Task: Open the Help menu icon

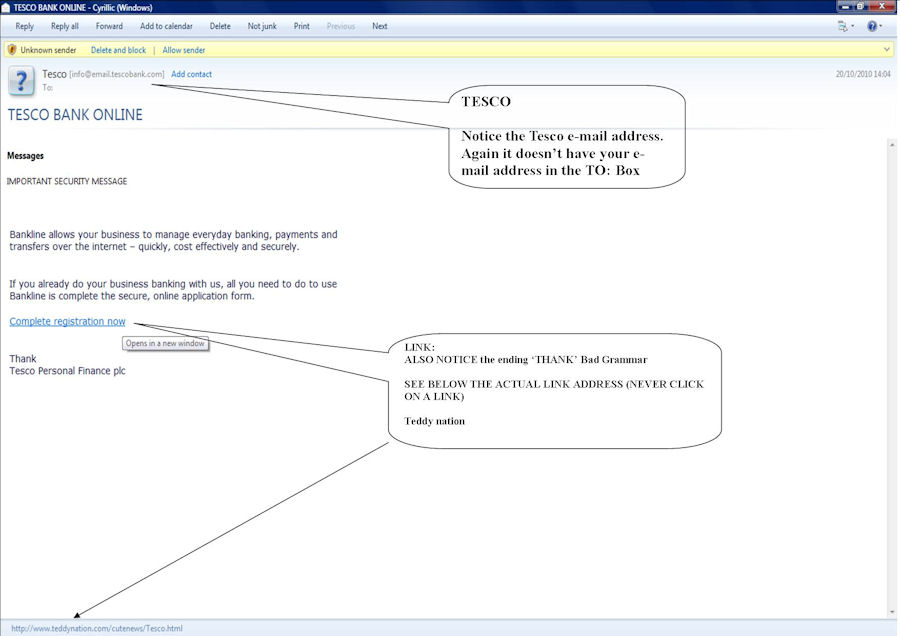Action: (x=871, y=26)
